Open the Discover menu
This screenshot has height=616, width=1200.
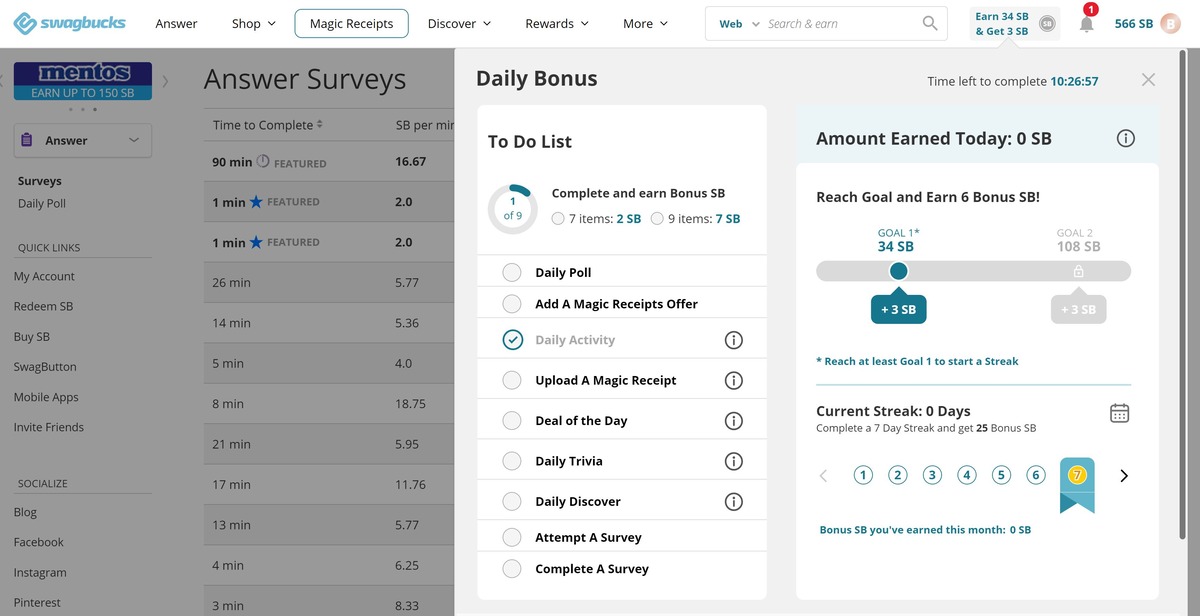click(459, 24)
